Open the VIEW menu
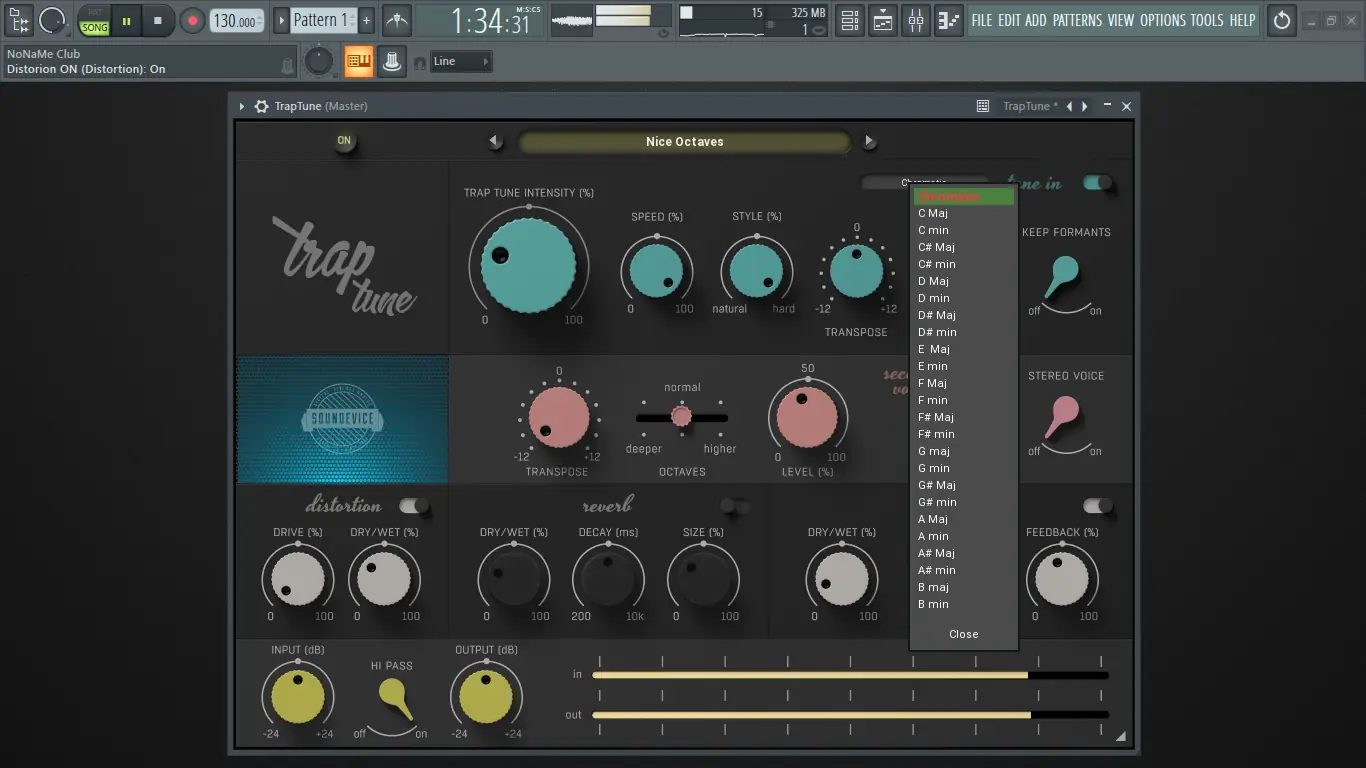 (x=1121, y=20)
